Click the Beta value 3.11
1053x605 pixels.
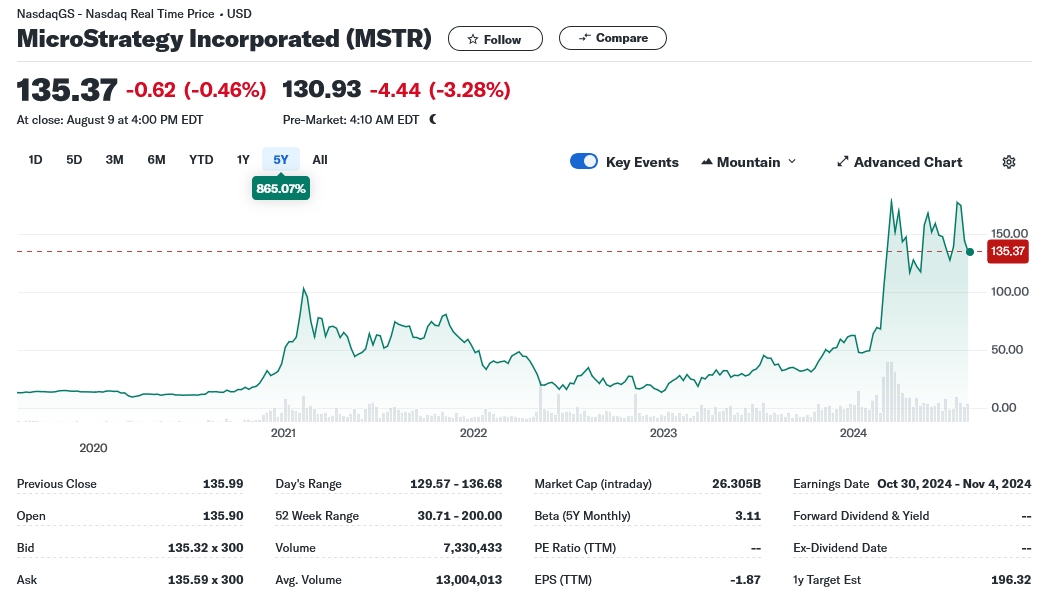pyautogui.click(x=748, y=516)
